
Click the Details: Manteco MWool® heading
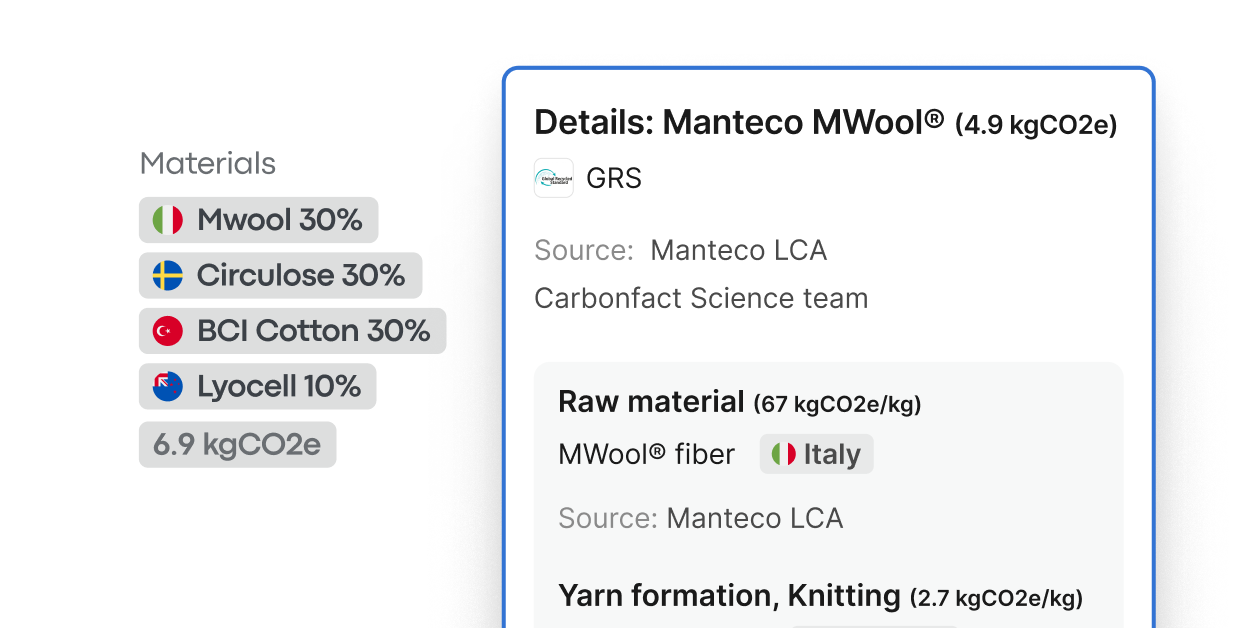739,123
